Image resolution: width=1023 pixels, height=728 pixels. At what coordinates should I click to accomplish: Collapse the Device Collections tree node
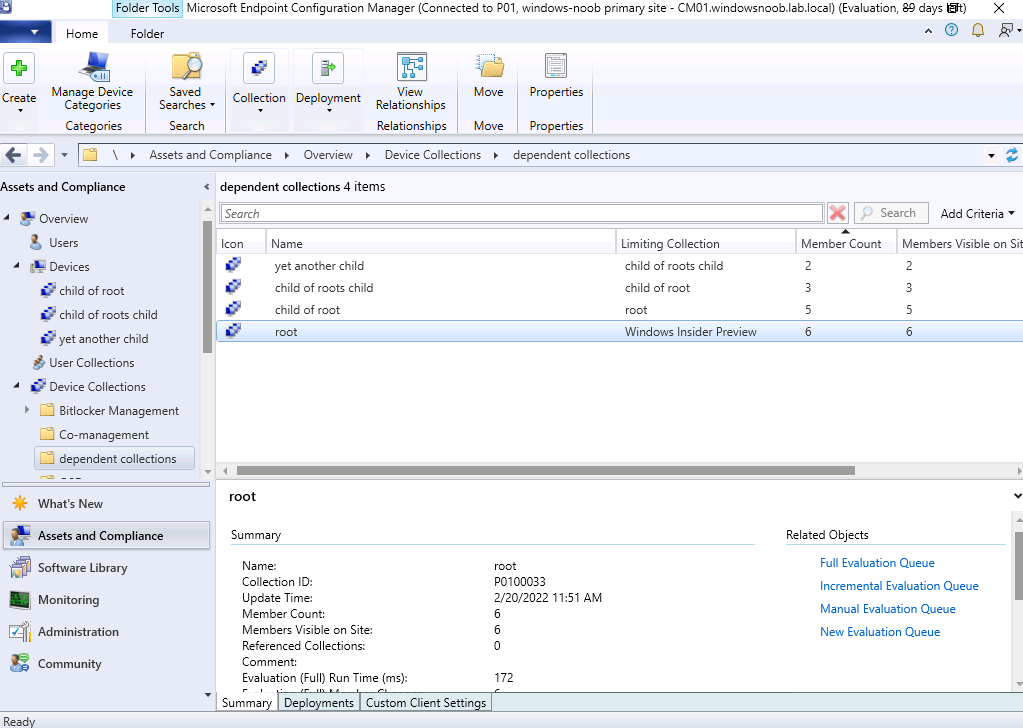tap(17, 386)
